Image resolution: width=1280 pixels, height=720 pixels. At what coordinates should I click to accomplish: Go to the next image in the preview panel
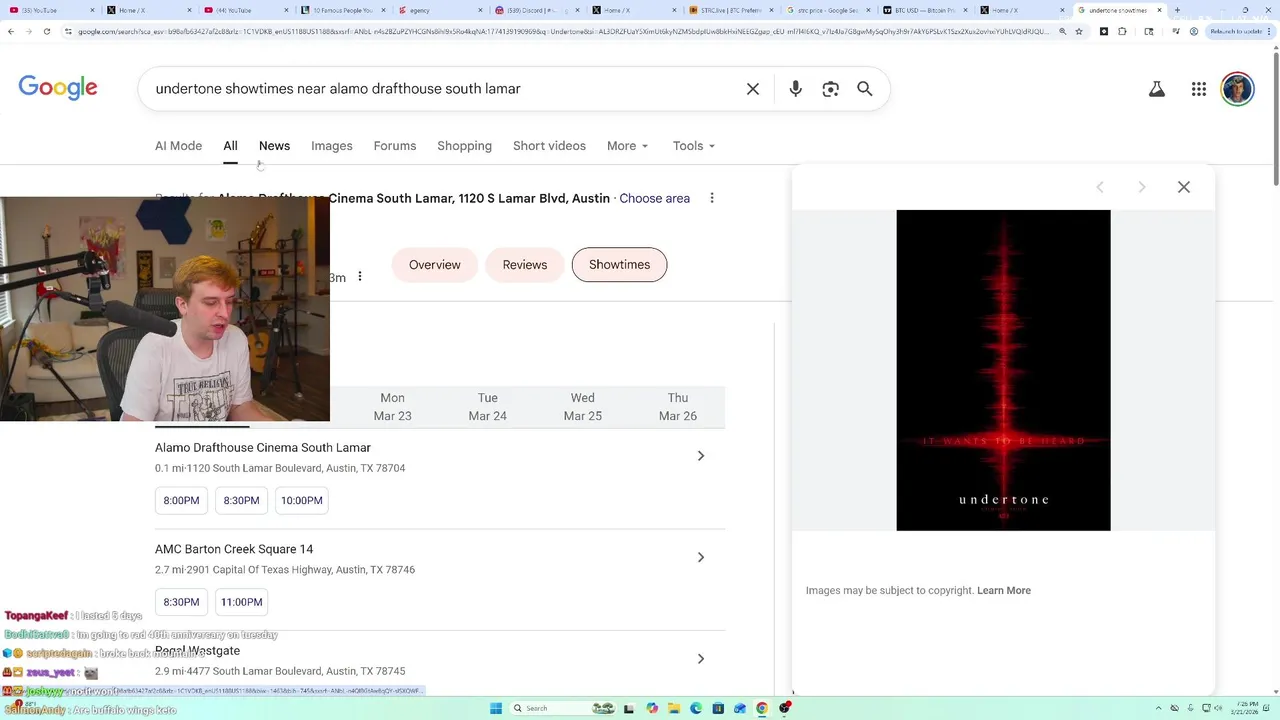[1142, 187]
